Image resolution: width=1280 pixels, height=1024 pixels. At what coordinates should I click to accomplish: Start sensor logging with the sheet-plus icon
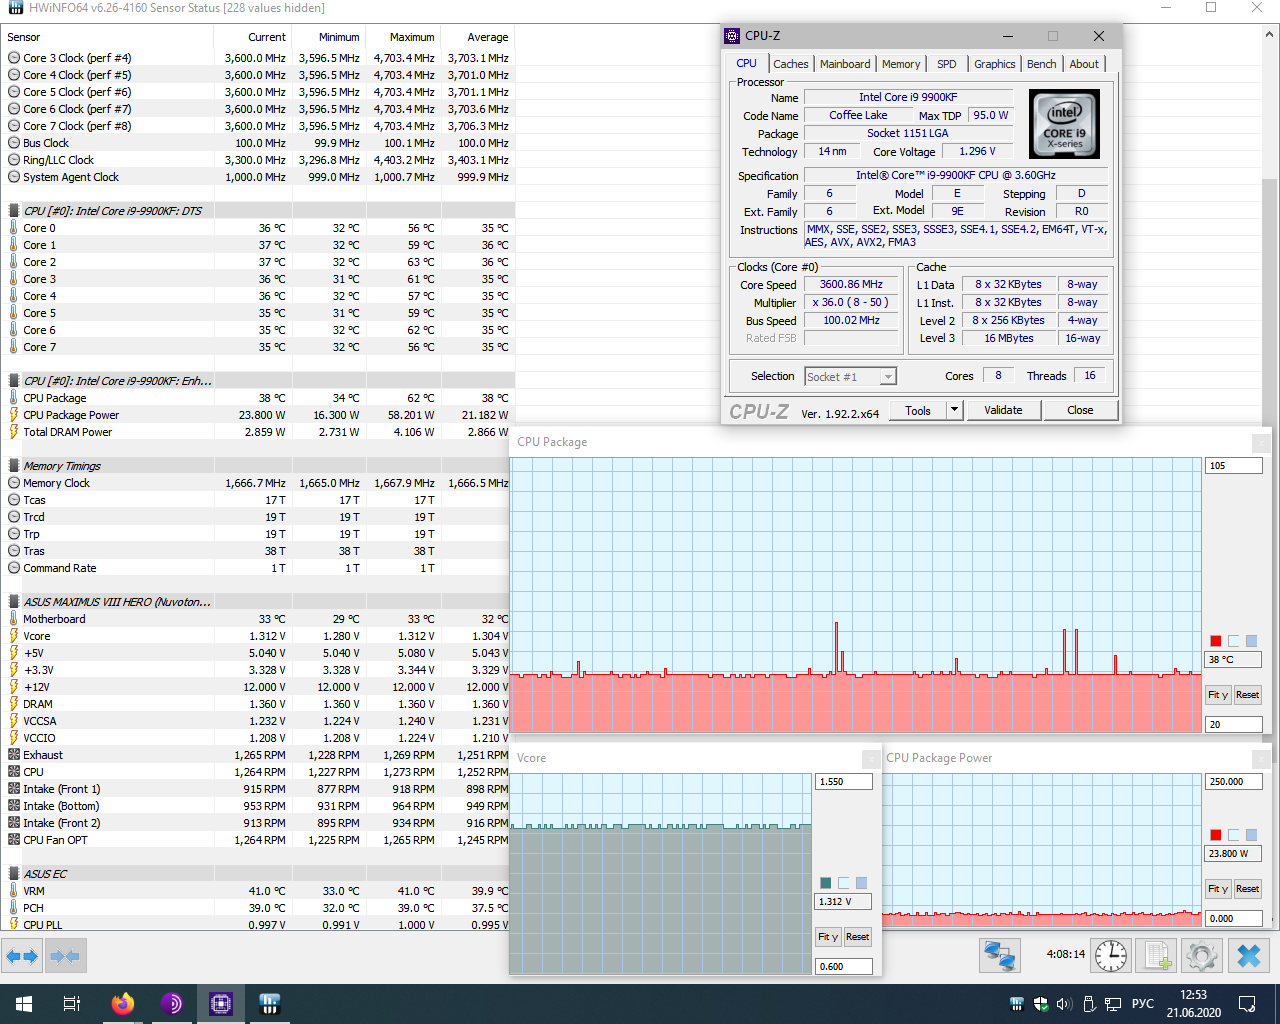[1157, 956]
